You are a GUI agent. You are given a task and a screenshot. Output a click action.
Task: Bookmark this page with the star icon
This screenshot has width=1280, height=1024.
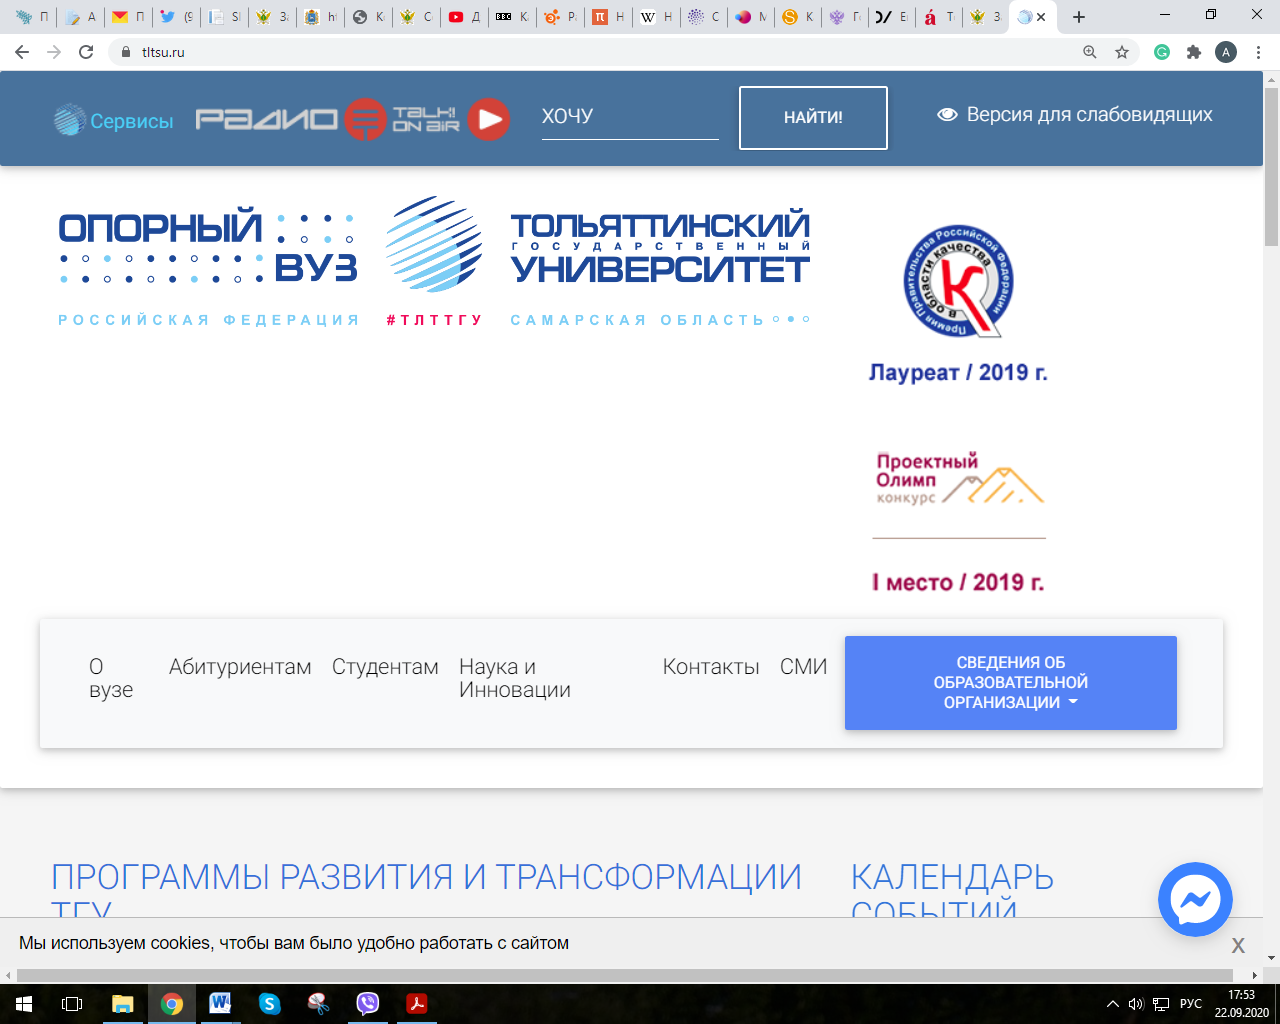click(x=1122, y=52)
